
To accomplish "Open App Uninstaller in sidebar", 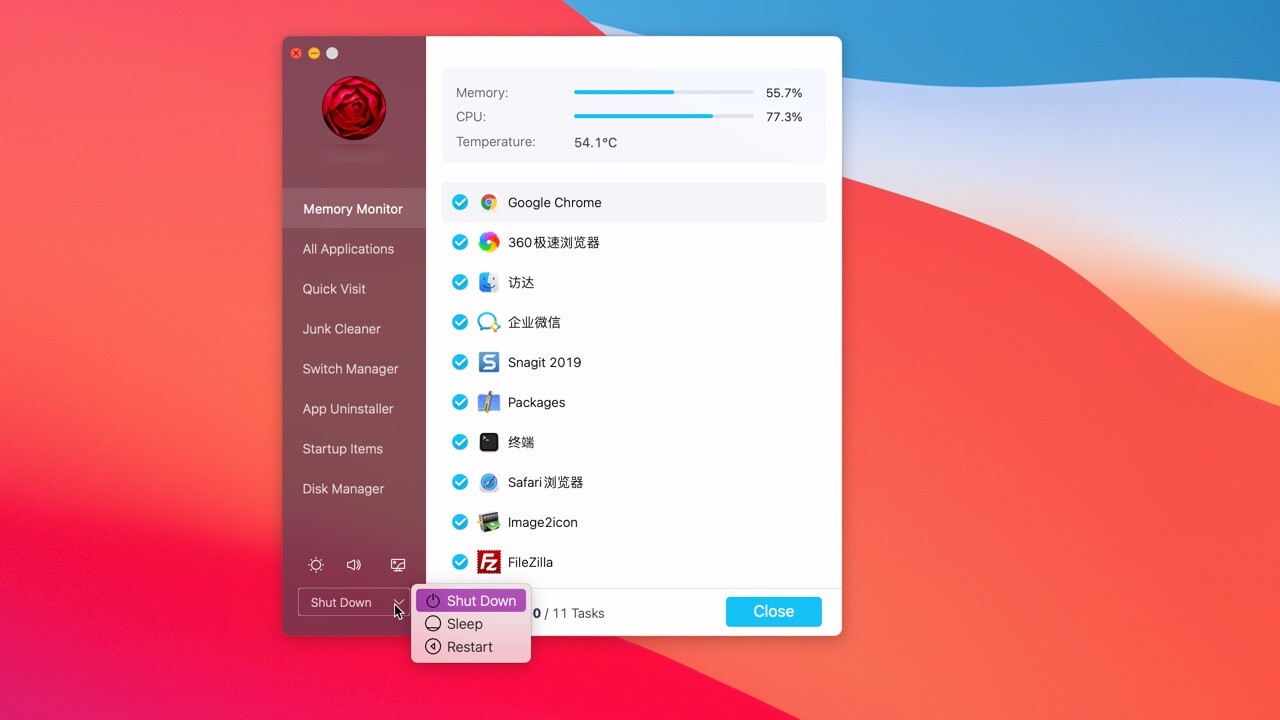I will point(354,409).
